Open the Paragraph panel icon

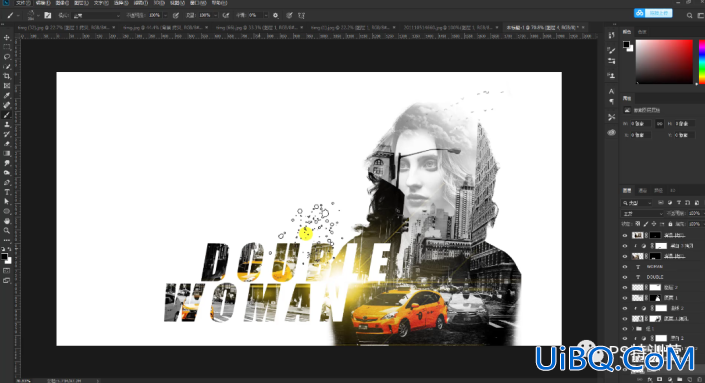611,102
